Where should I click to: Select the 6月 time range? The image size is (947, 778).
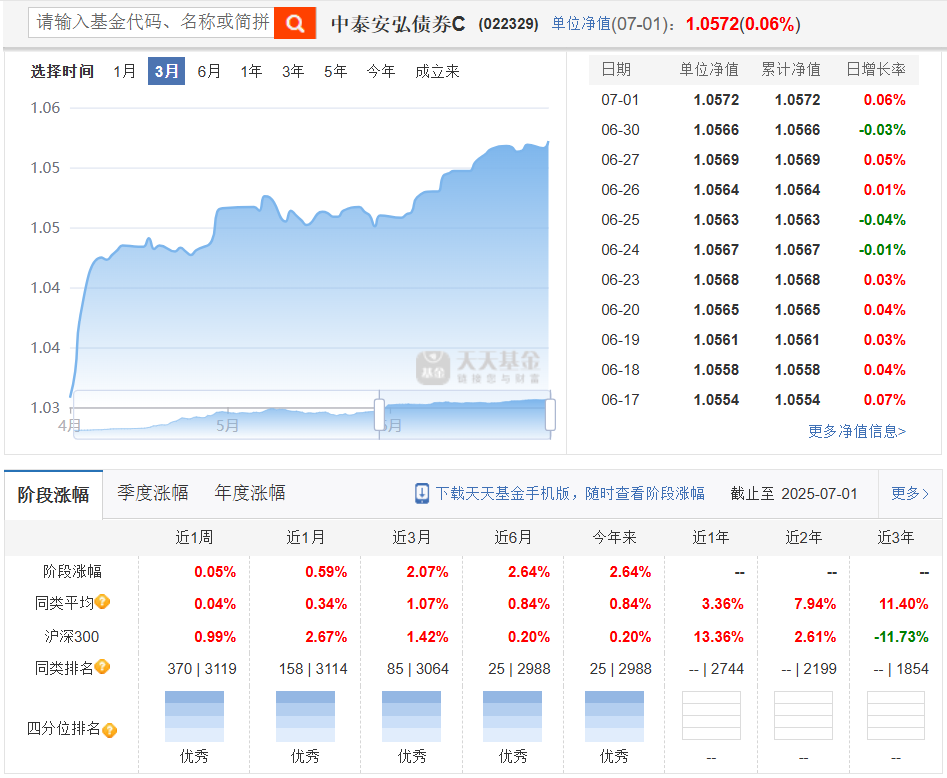(209, 71)
